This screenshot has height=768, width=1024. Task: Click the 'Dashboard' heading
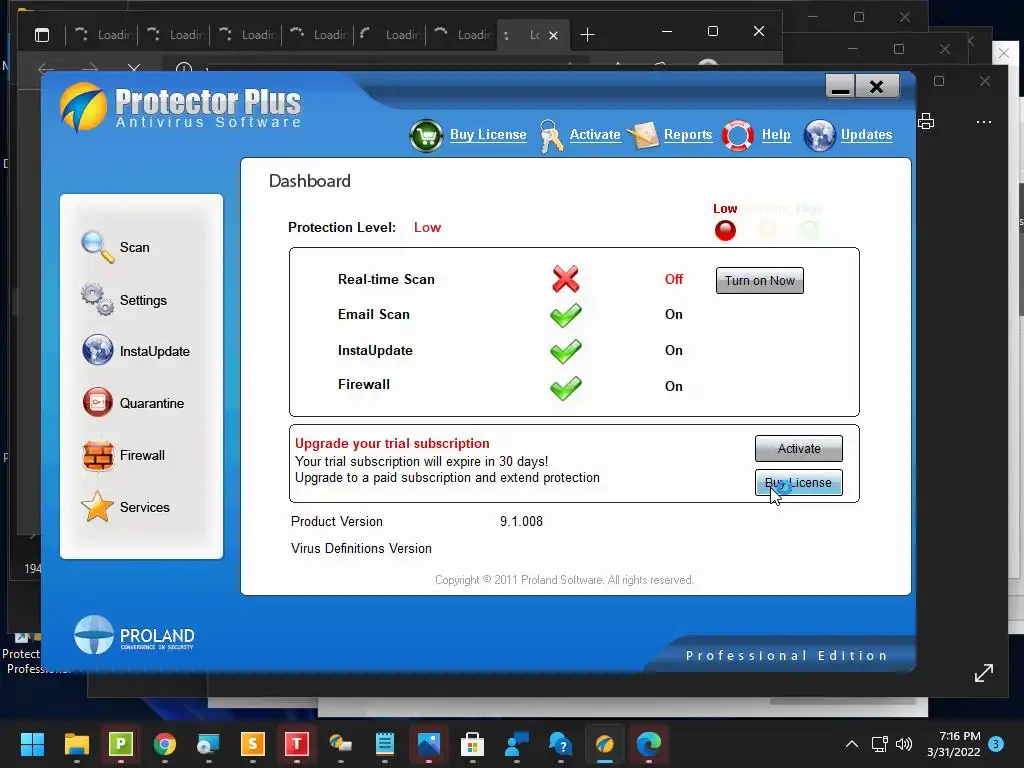(310, 181)
